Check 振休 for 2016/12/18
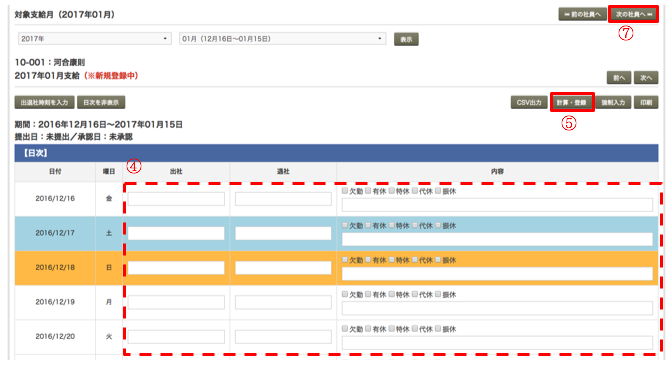 [x=438, y=260]
